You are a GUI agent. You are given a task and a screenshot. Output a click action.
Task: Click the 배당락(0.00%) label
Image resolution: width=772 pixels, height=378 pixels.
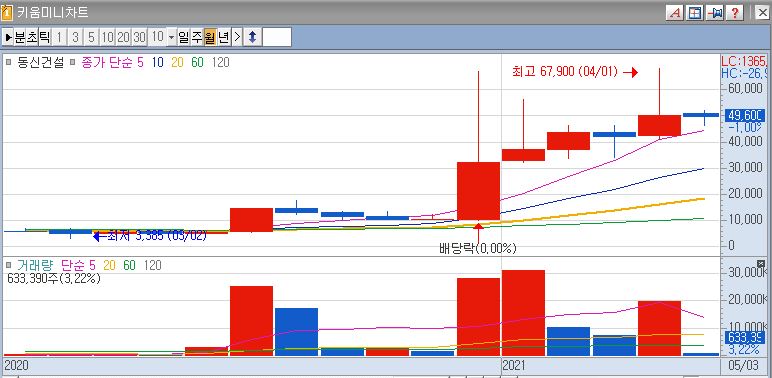pos(478,249)
